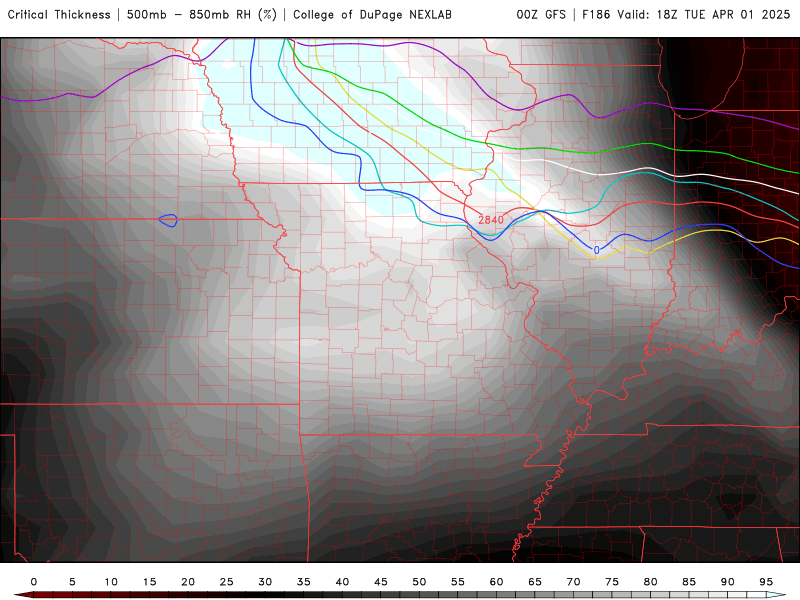Viewport: 800px width, 600px height.
Task: Click the "50" value on the color scale
Action: click(419, 582)
